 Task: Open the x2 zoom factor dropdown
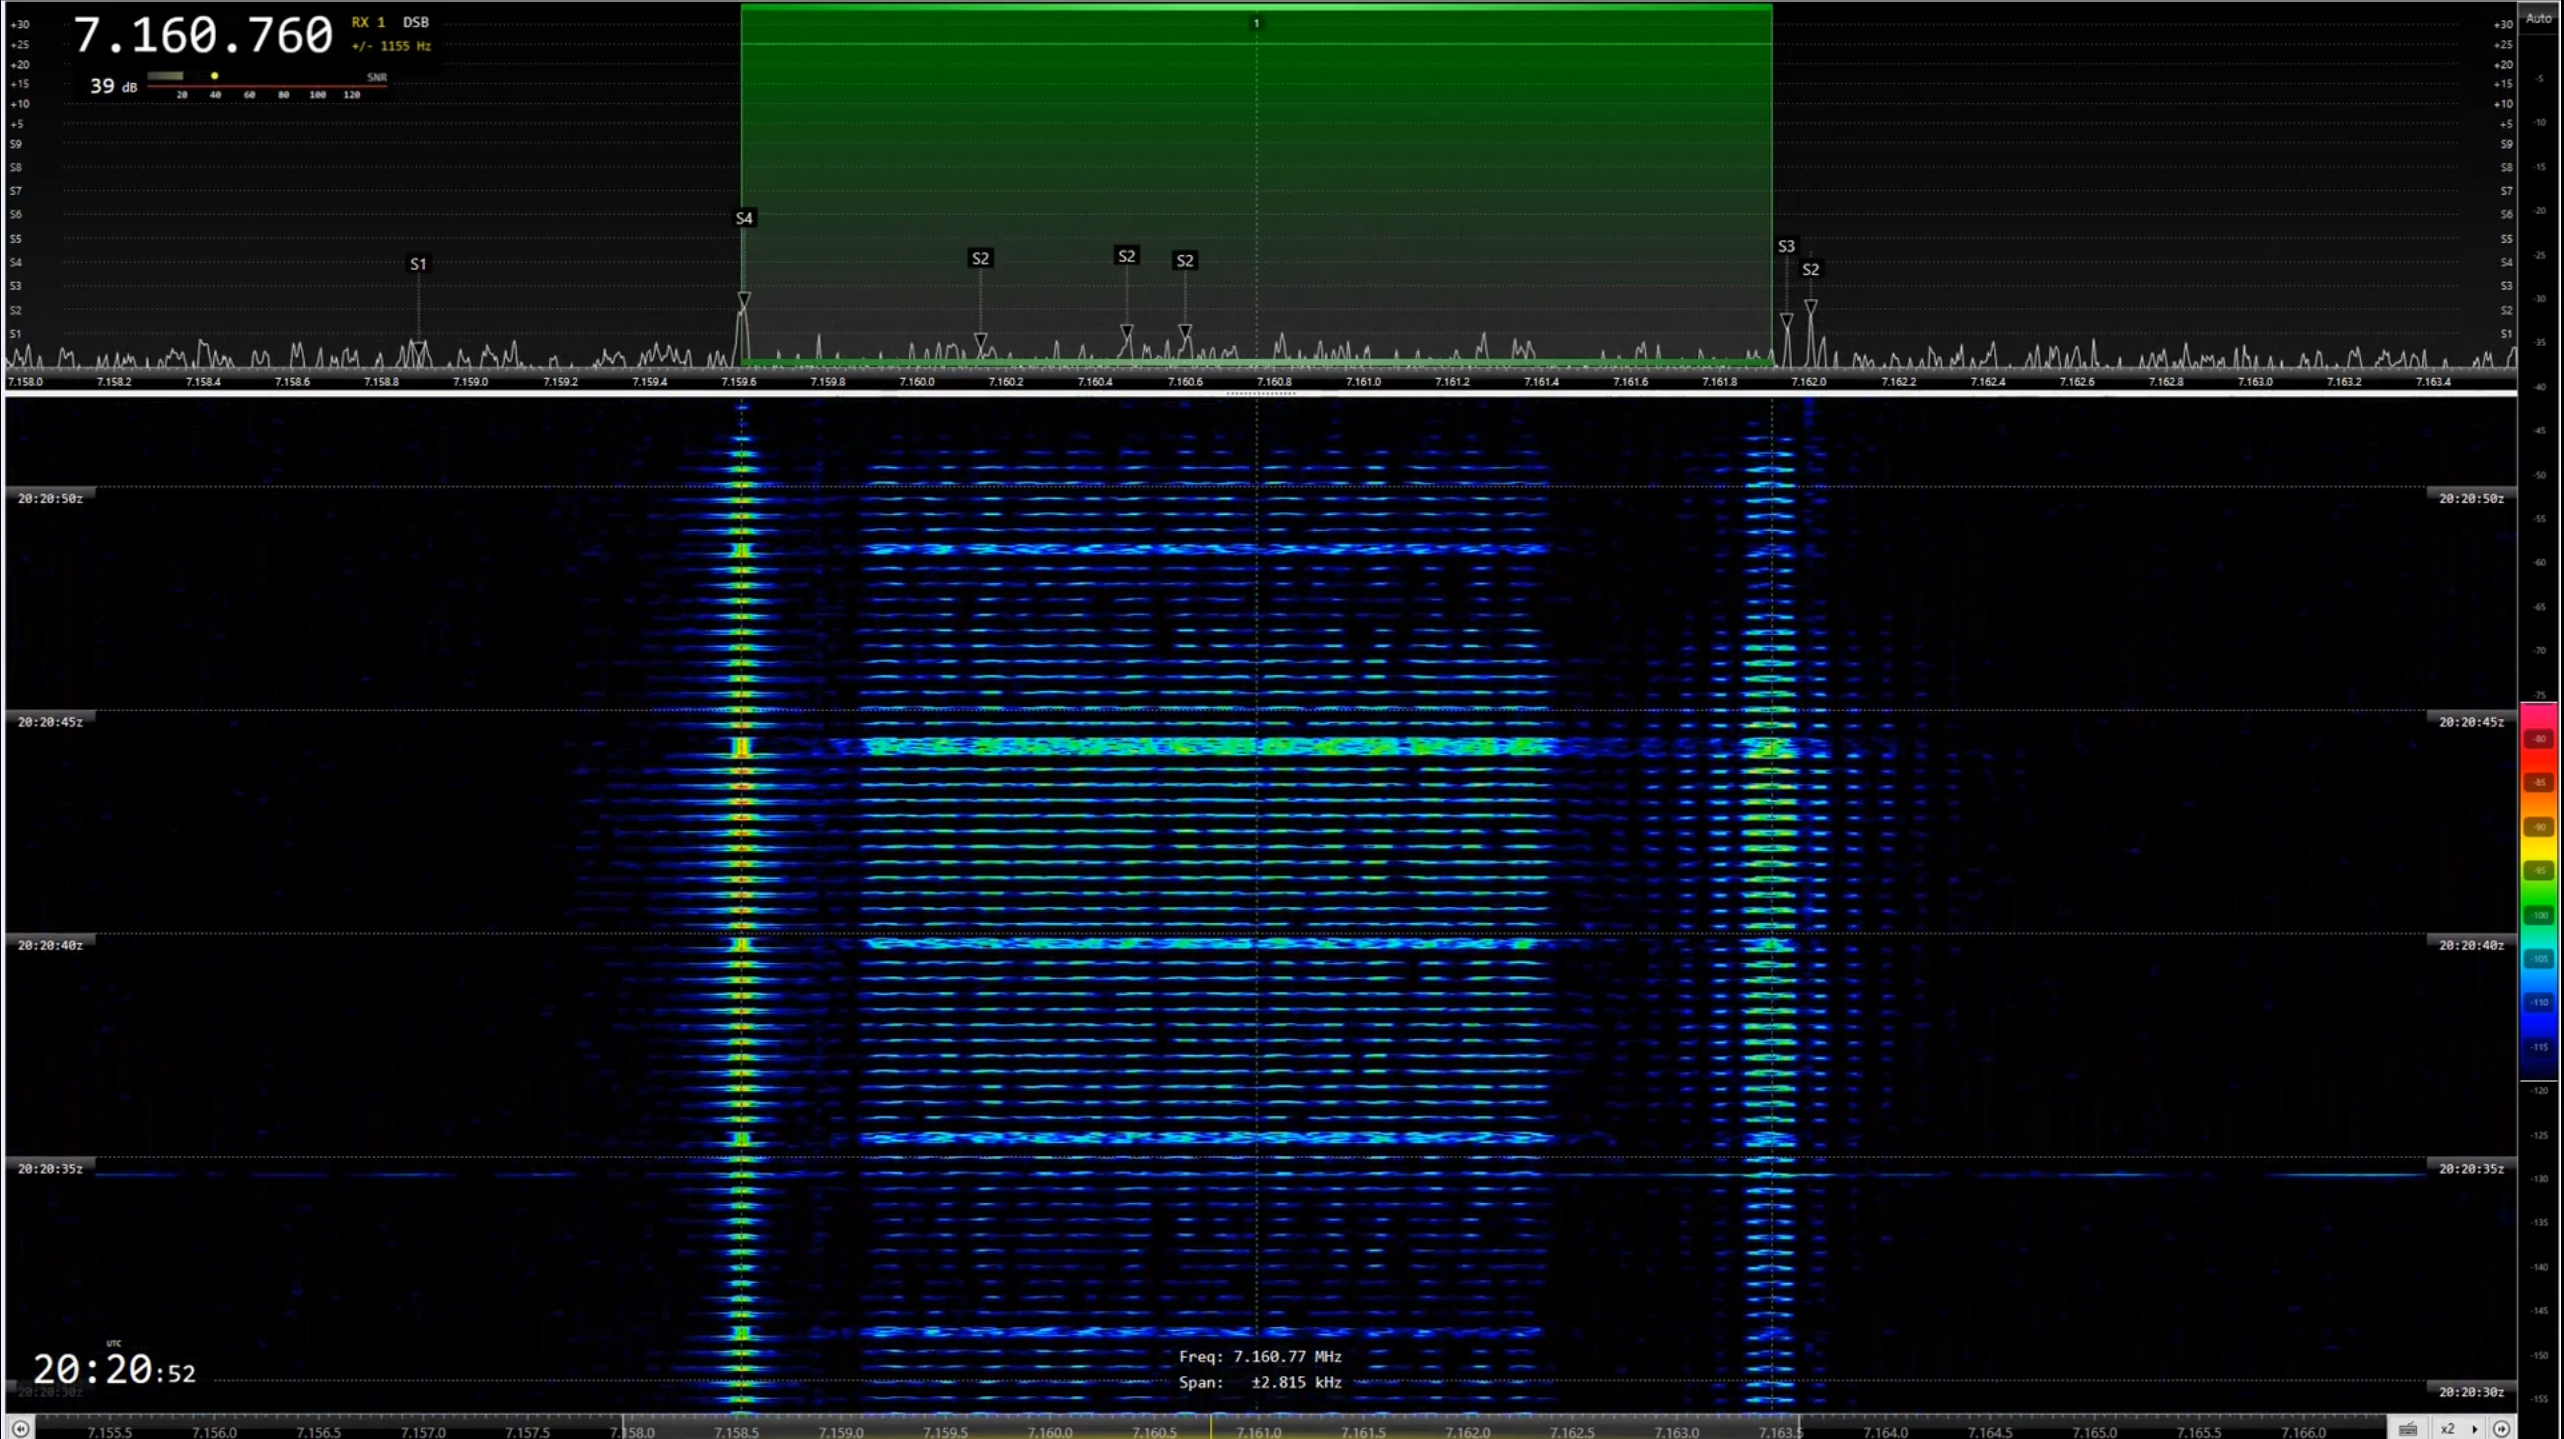point(2447,1429)
